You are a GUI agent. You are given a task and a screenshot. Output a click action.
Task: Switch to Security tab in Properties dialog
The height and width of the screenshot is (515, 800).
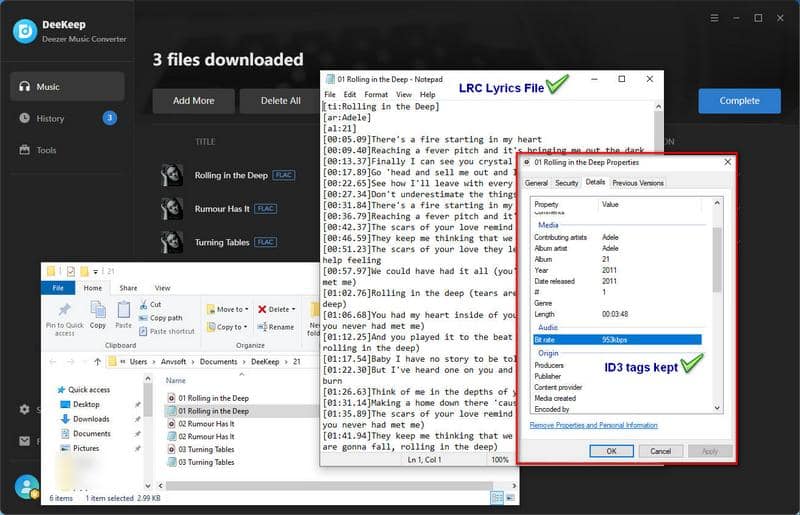[566, 183]
